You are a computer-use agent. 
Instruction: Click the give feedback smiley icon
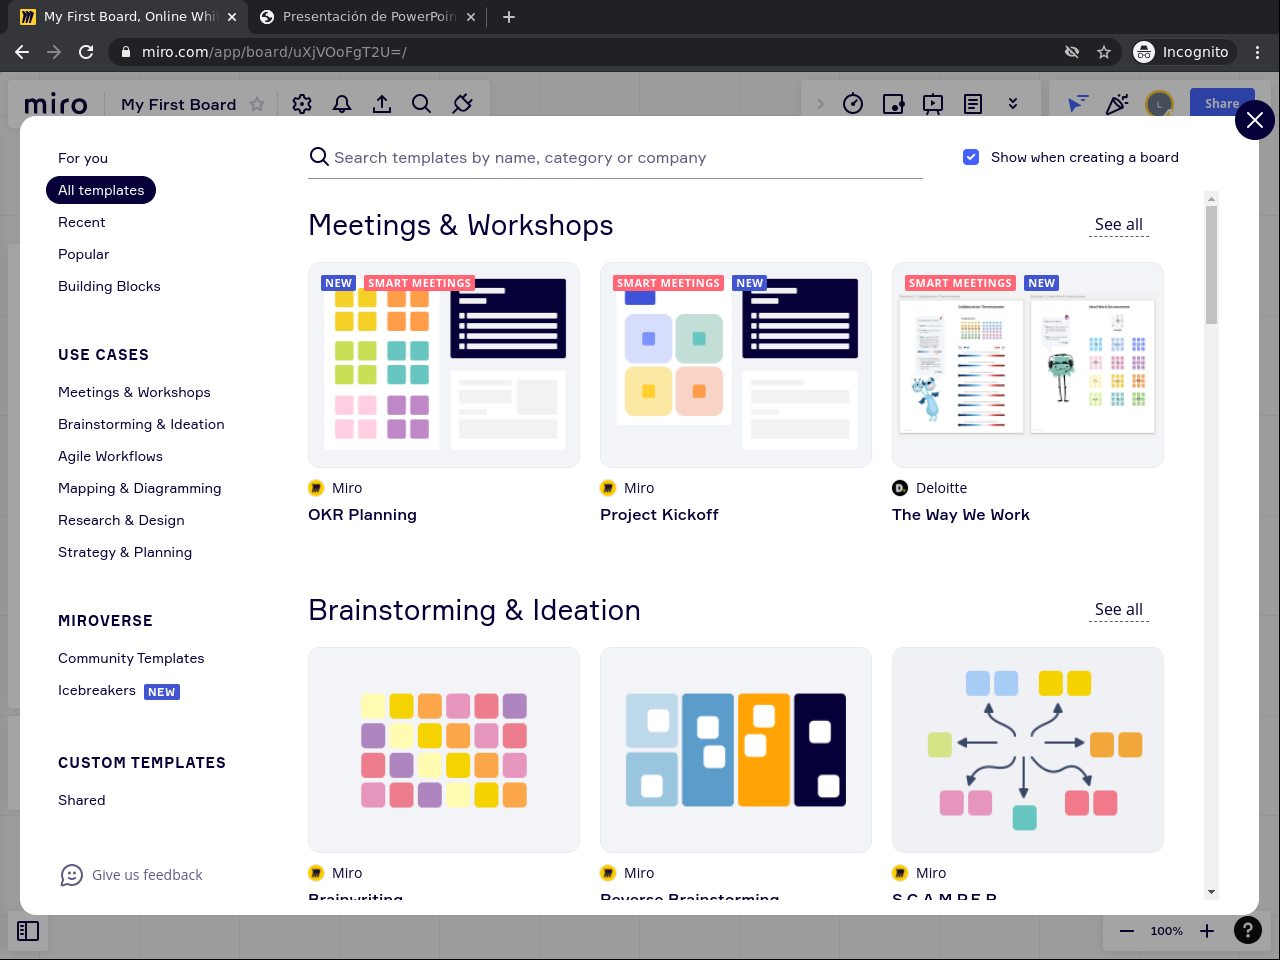point(72,875)
